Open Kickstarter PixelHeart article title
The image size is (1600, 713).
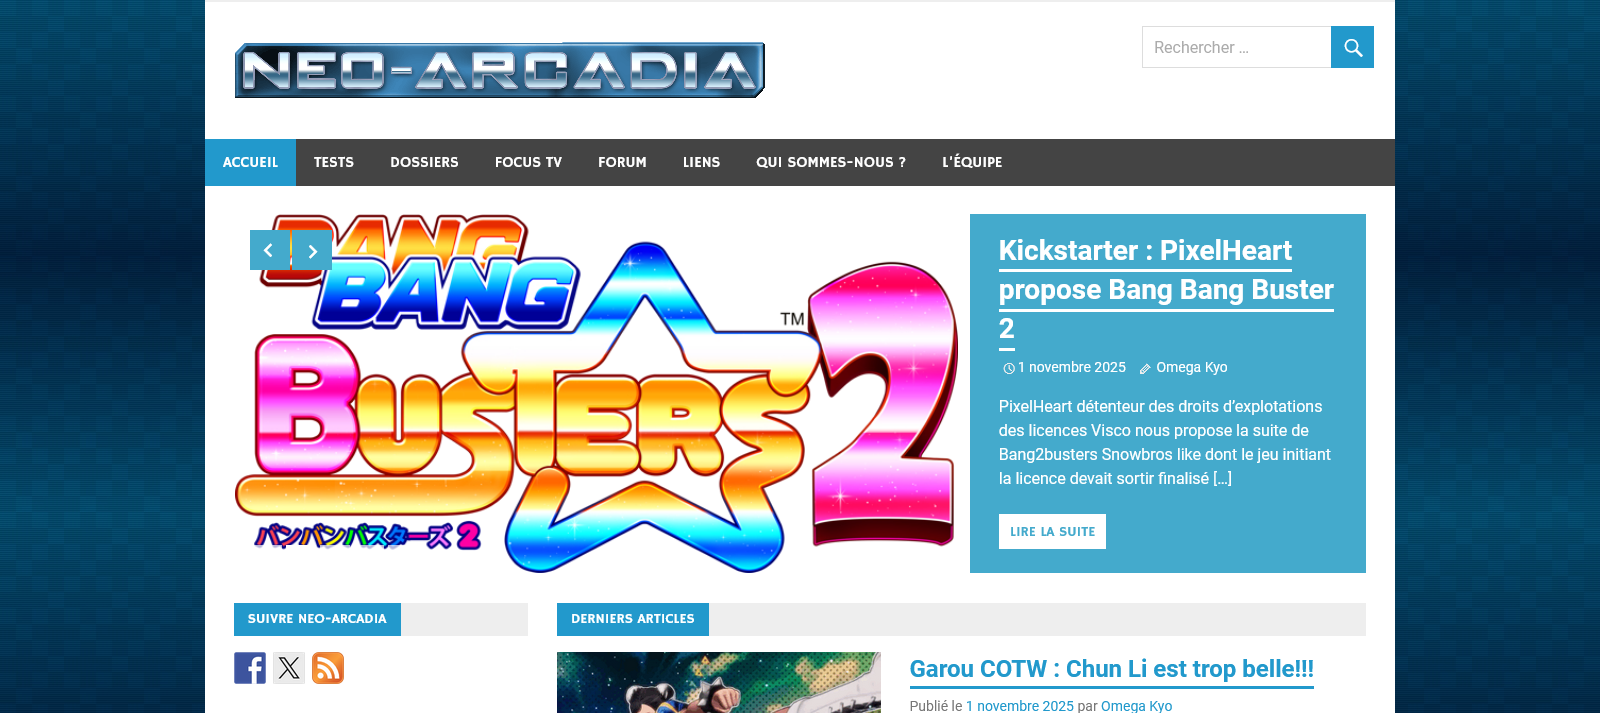coord(1166,289)
